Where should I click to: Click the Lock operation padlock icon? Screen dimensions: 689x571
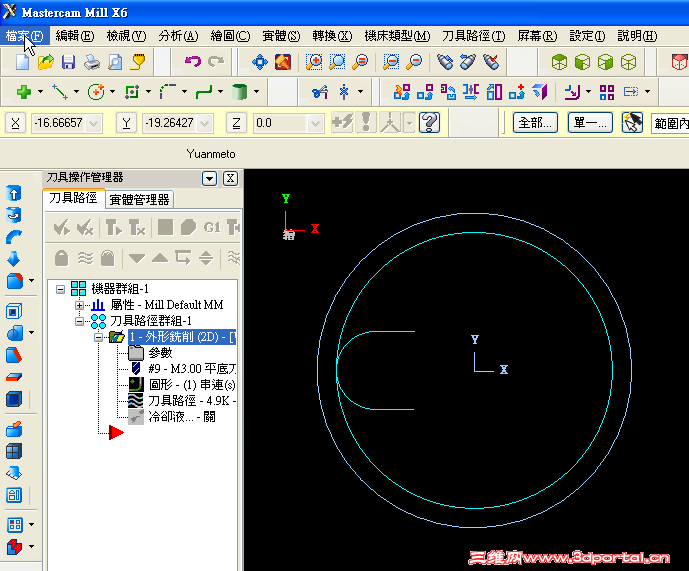coord(62,258)
